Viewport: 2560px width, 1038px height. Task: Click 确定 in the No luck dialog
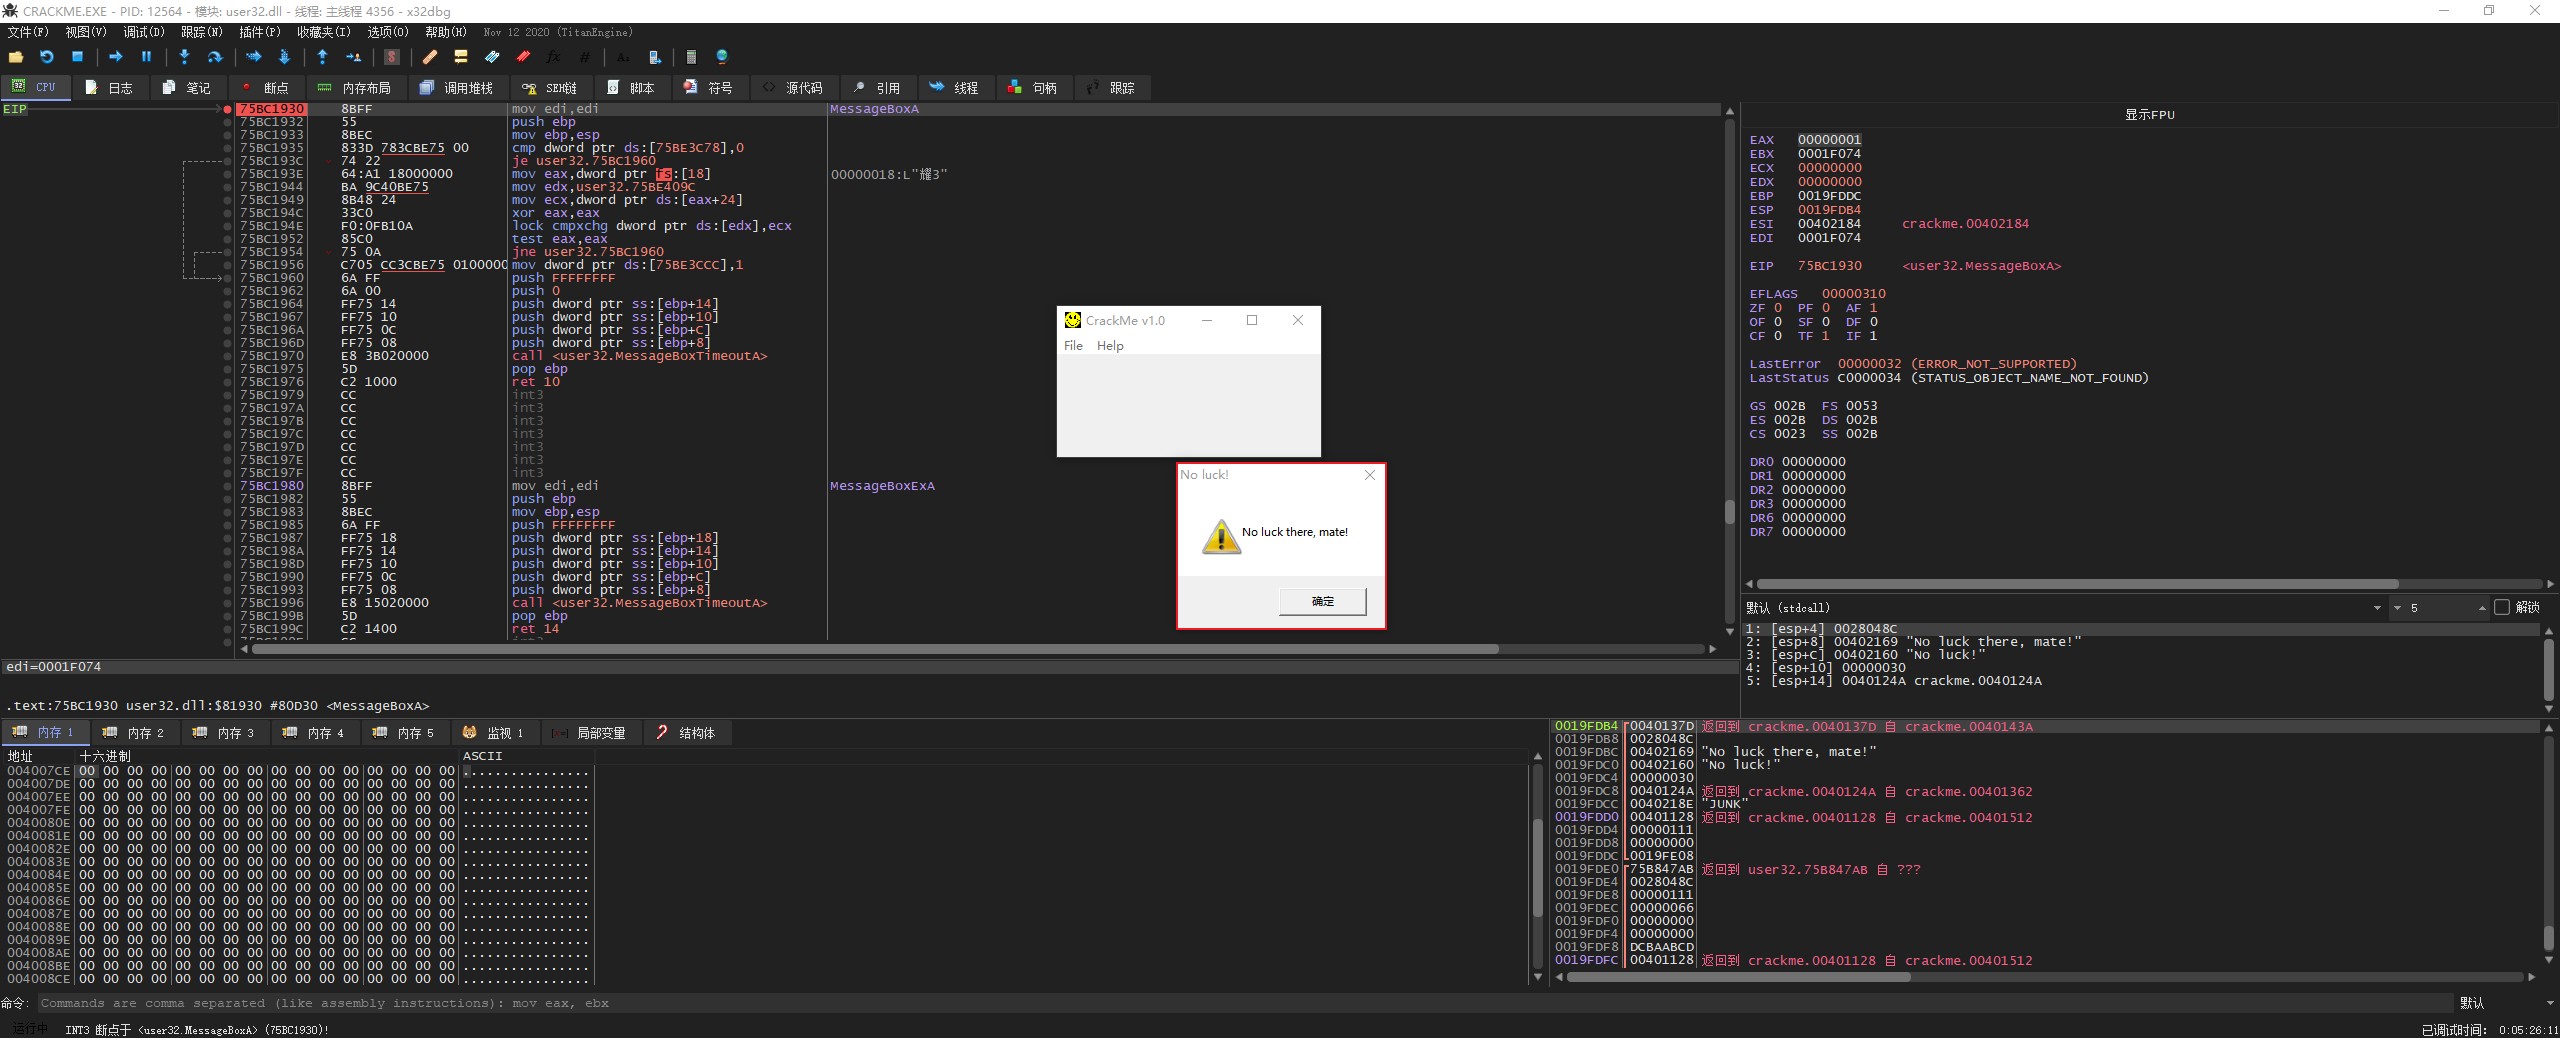[x=1322, y=601]
